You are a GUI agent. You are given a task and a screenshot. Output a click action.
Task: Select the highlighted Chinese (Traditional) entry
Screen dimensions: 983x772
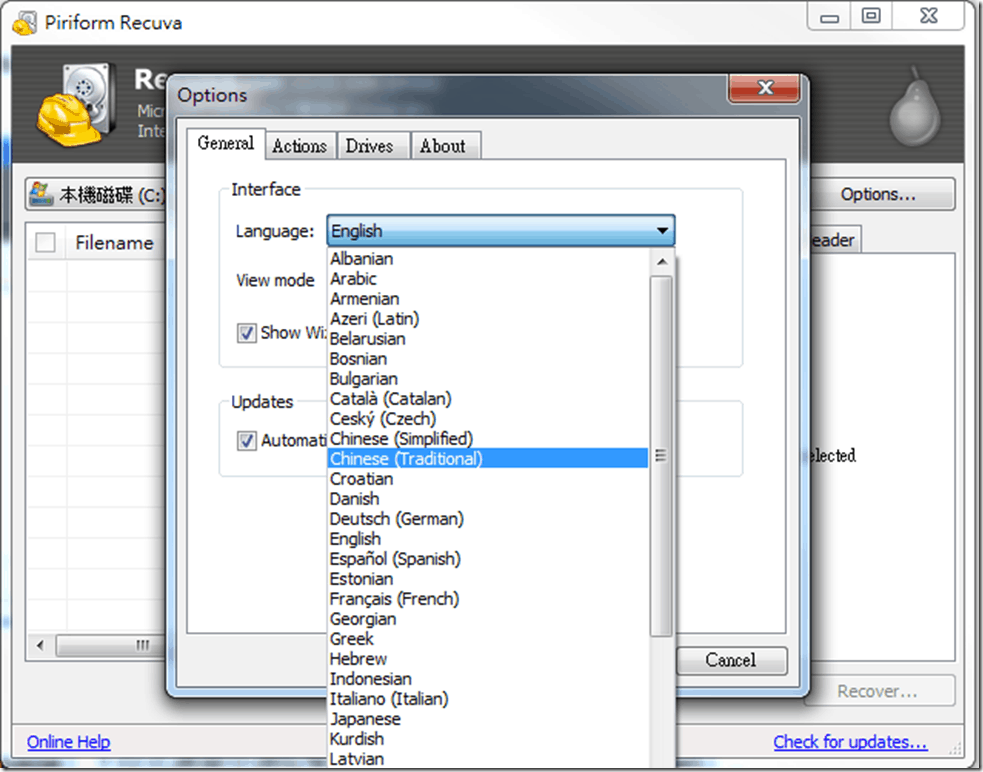coord(488,458)
